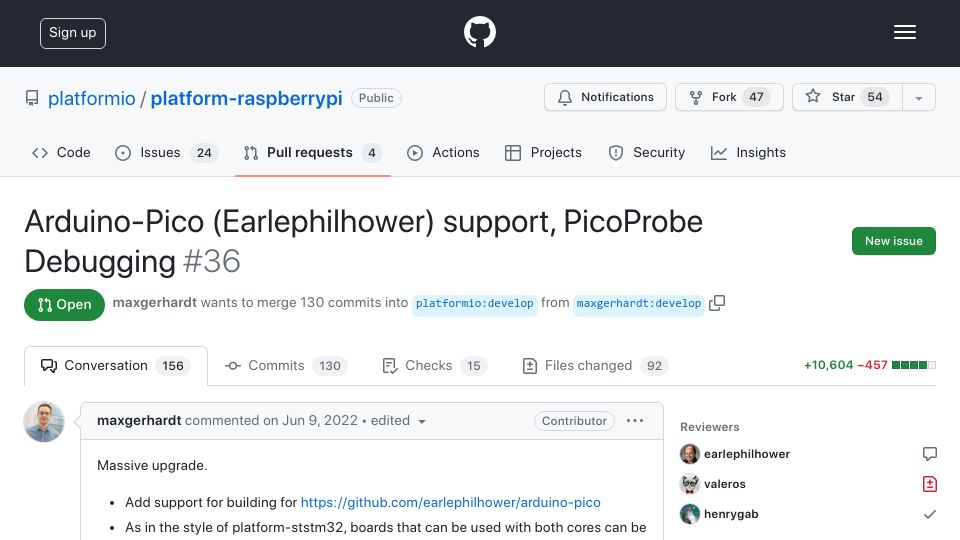Click the New issue button
This screenshot has width=960, height=540.
(x=893, y=241)
